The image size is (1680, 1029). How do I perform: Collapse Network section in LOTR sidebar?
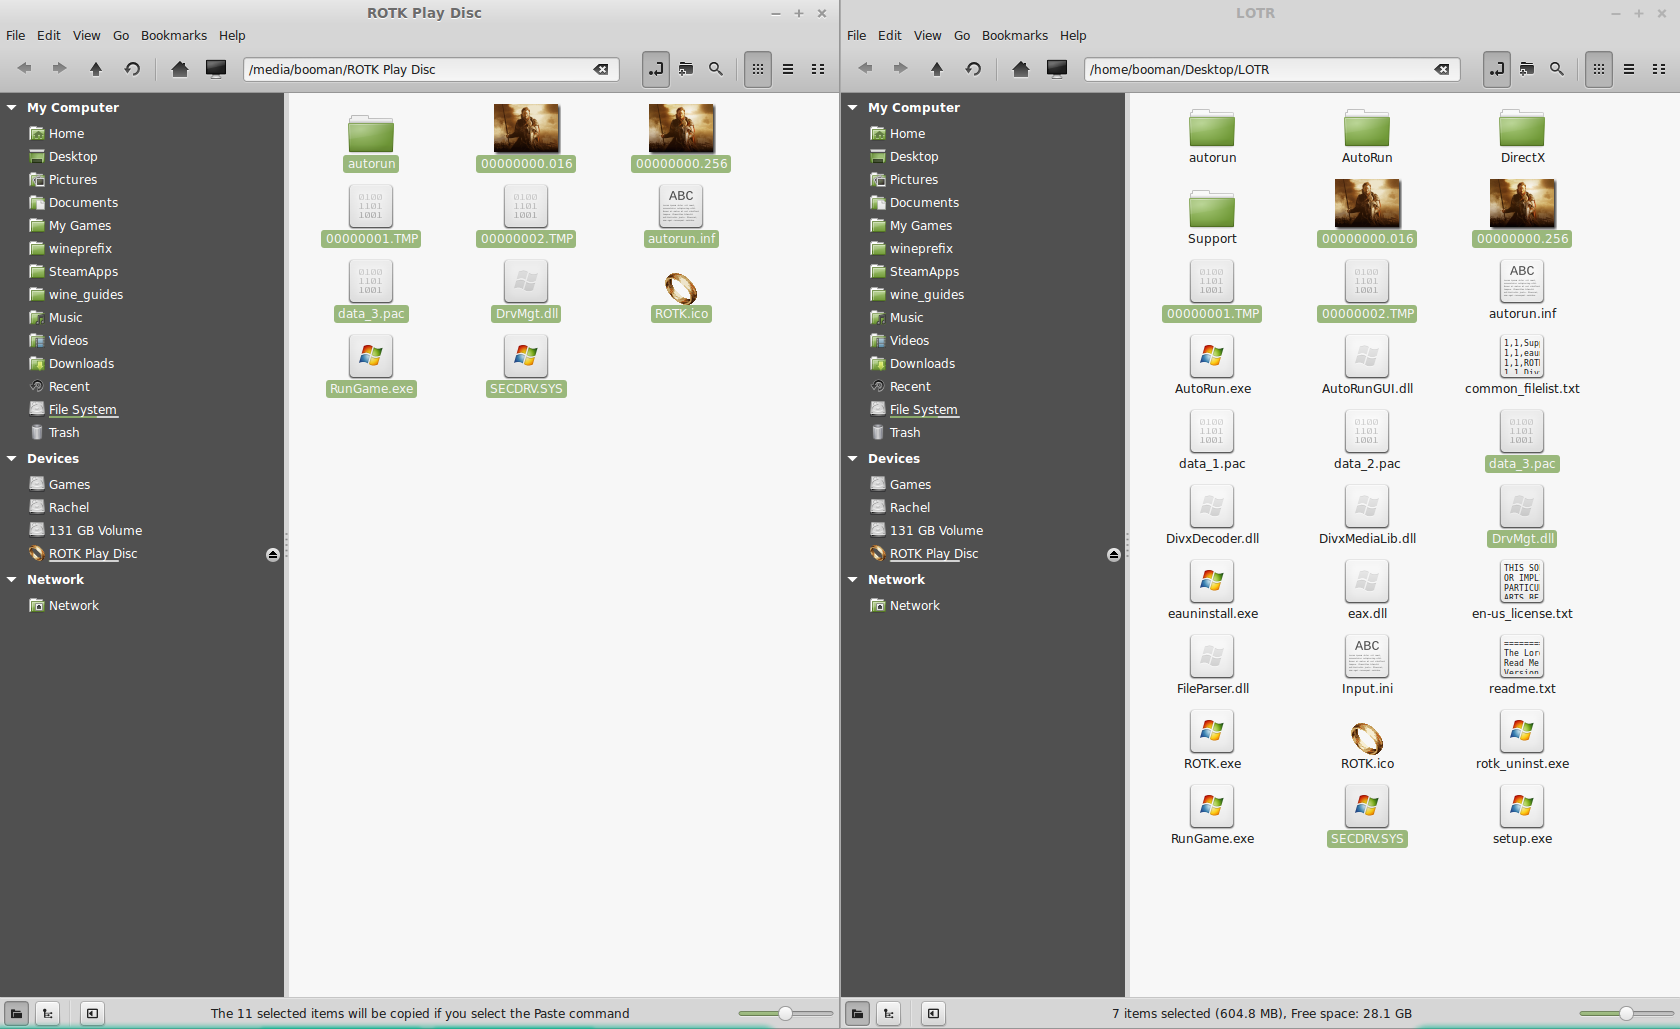coord(853,579)
